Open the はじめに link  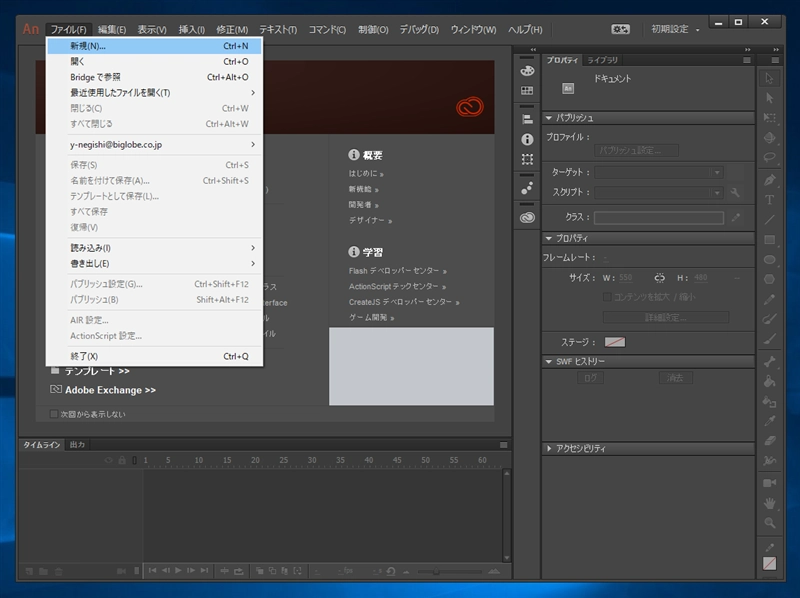[x=366, y=173]
